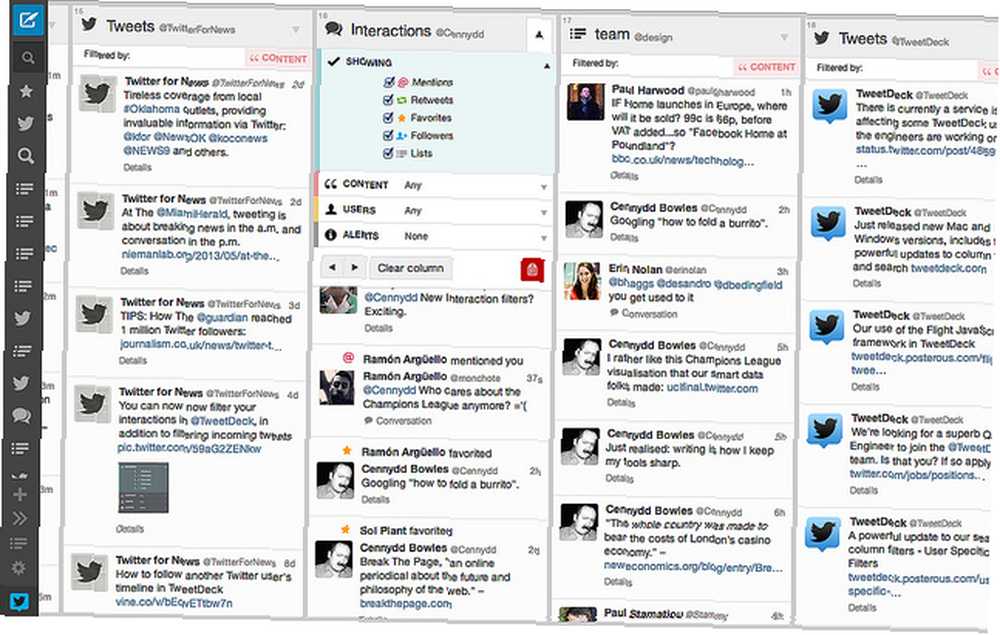1000x635 pixels.
Task: Click the Content quote icon in Interactions filters
Action: tap(330, 184)
